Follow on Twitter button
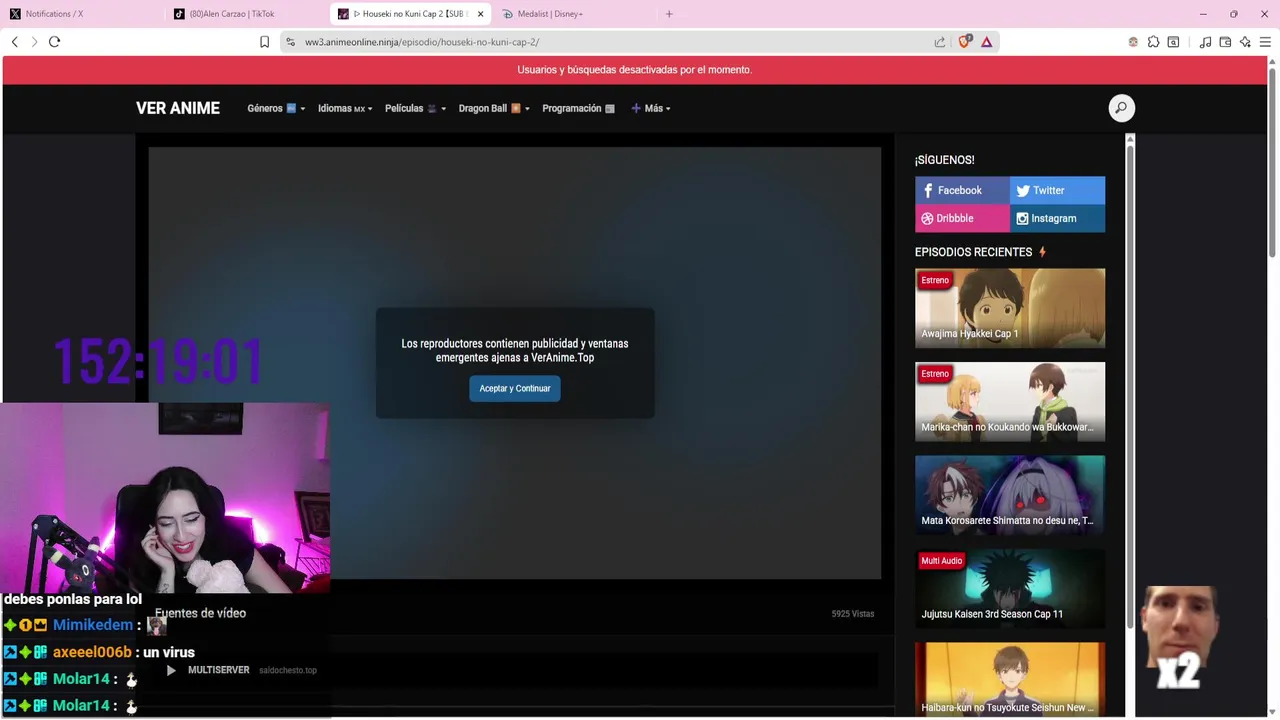Screen dimensions: 1280x720 click(1057, 190)
